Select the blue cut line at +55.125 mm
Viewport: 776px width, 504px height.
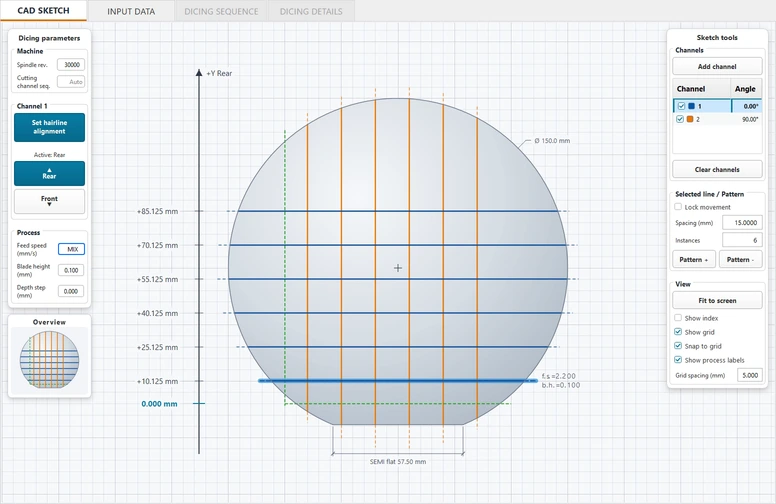pos(398,279)
